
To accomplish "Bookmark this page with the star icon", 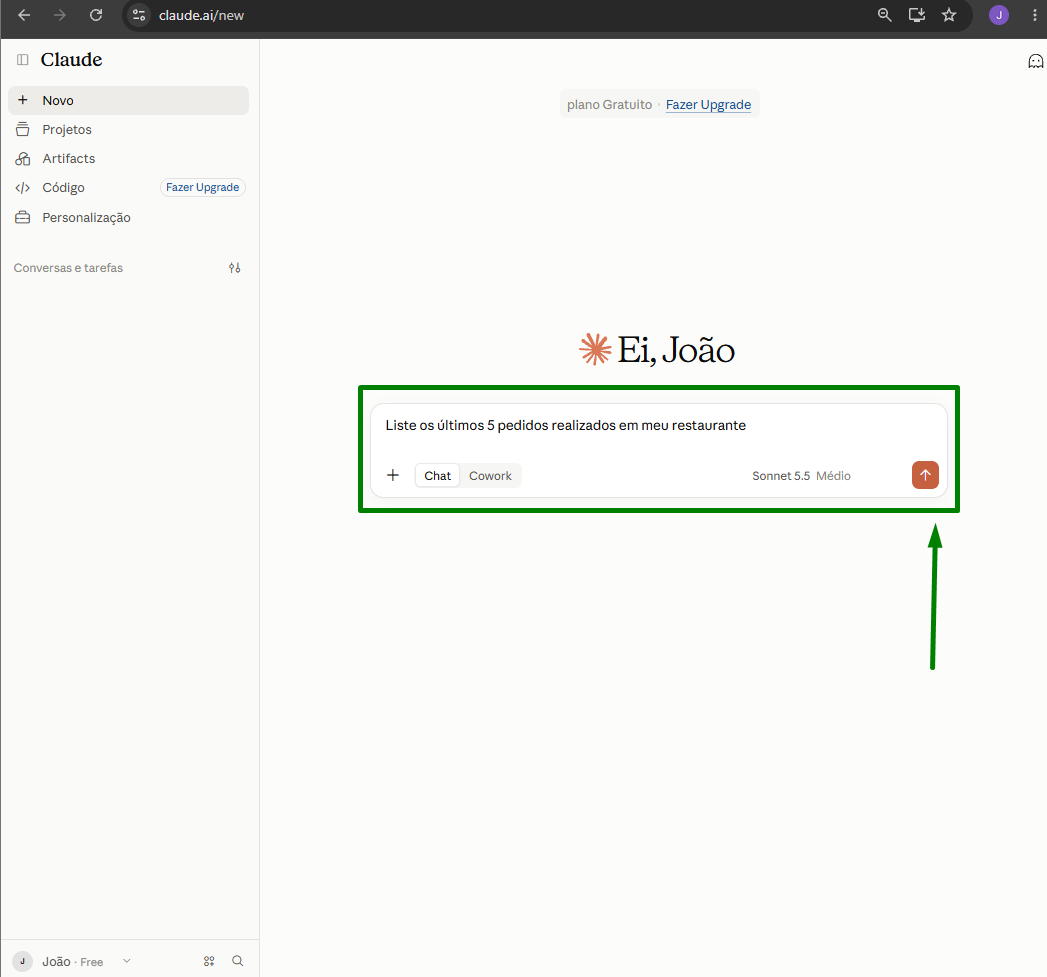I will coord(949,15).
